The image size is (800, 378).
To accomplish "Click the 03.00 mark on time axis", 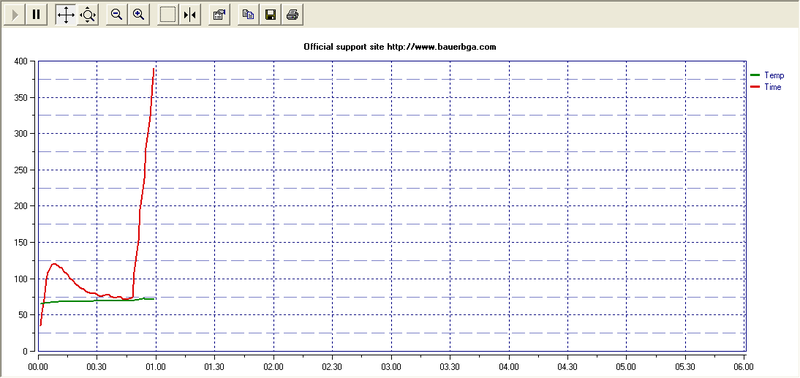I will tap(391, 366).
